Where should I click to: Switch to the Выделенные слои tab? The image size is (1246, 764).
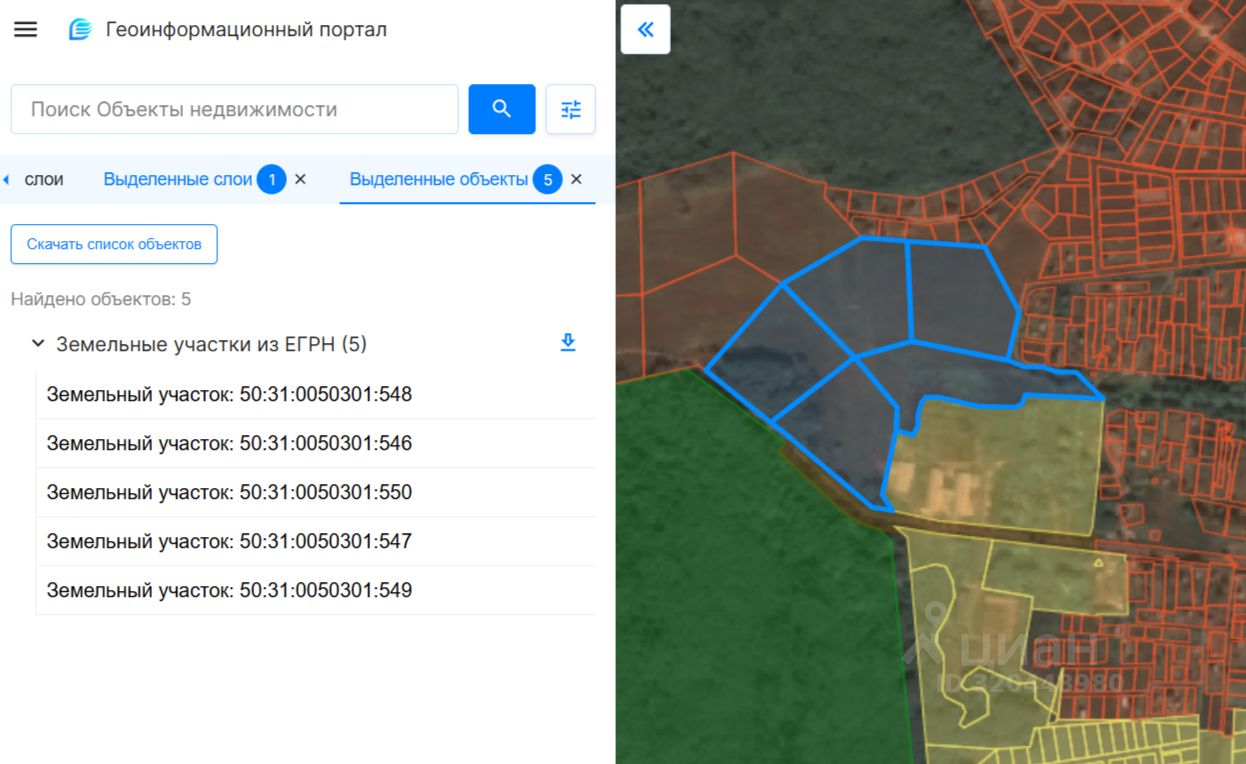coord(178,179)
